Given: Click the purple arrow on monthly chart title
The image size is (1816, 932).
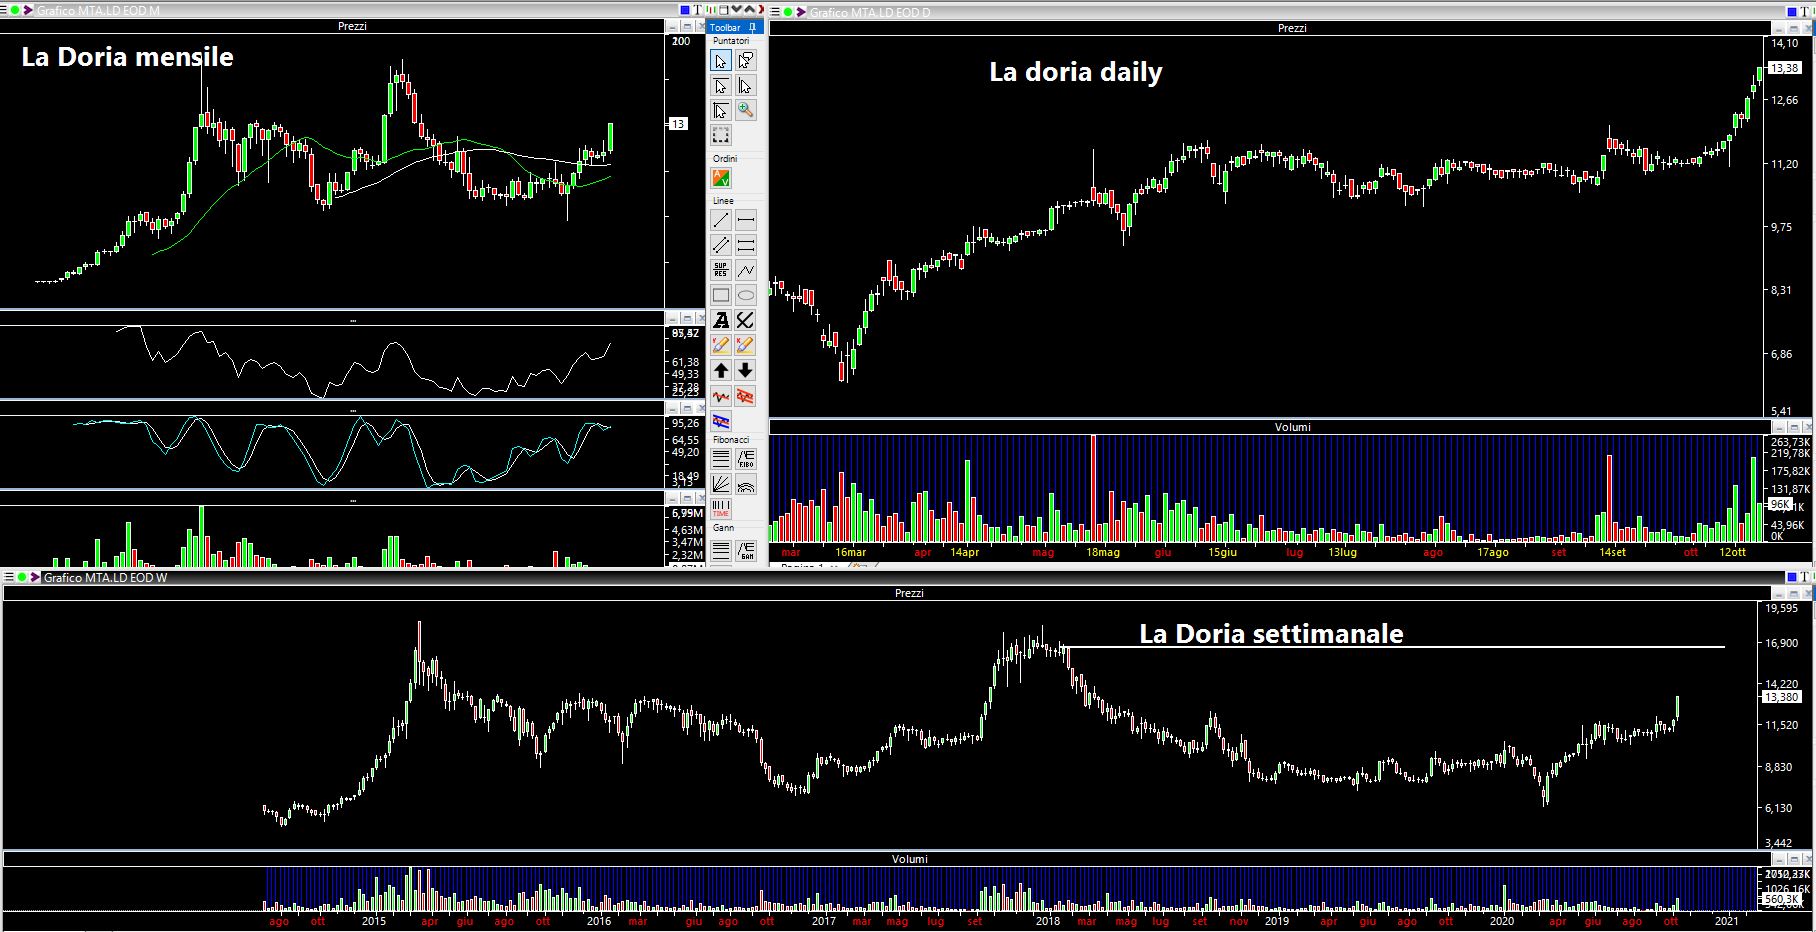Looking at the screenshot, I should coord(28,11).
